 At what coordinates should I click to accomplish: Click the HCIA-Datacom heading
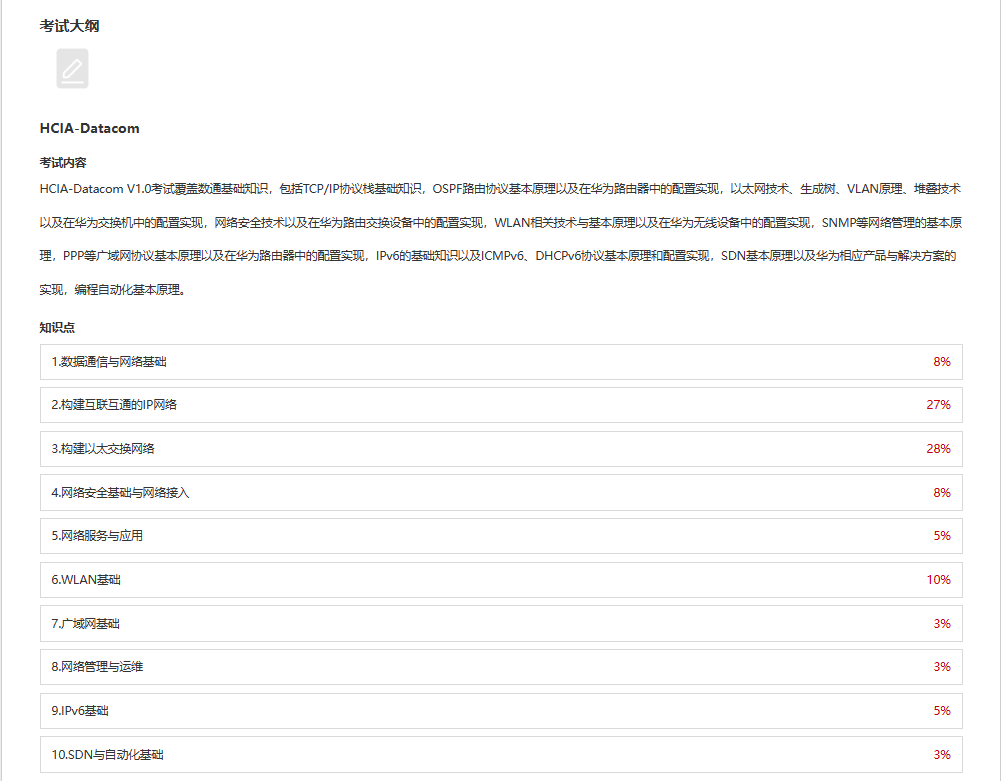pyautogui.click(x=89, y=128)
